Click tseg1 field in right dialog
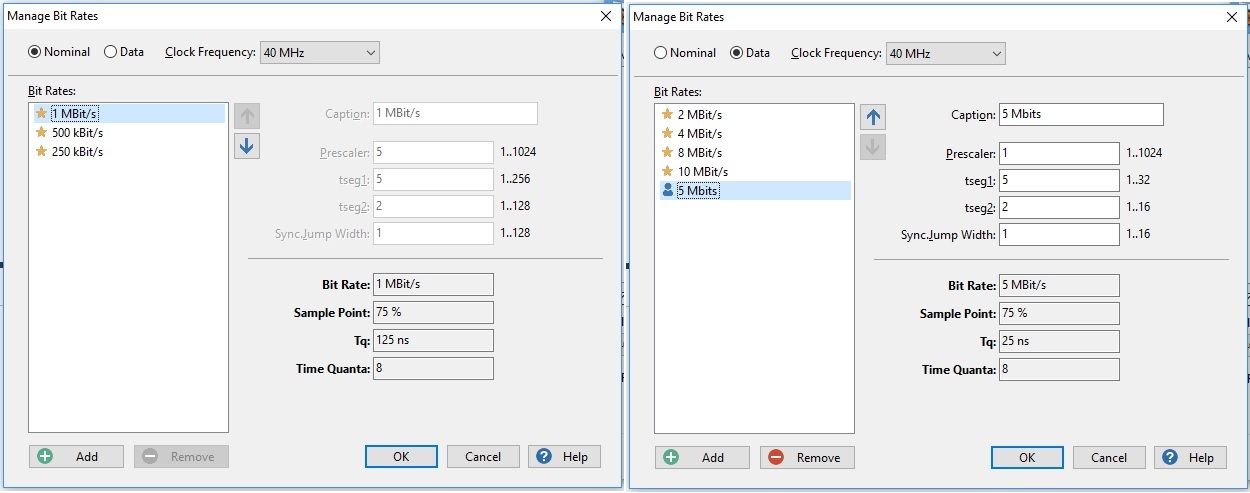 tap(1059, 180)
